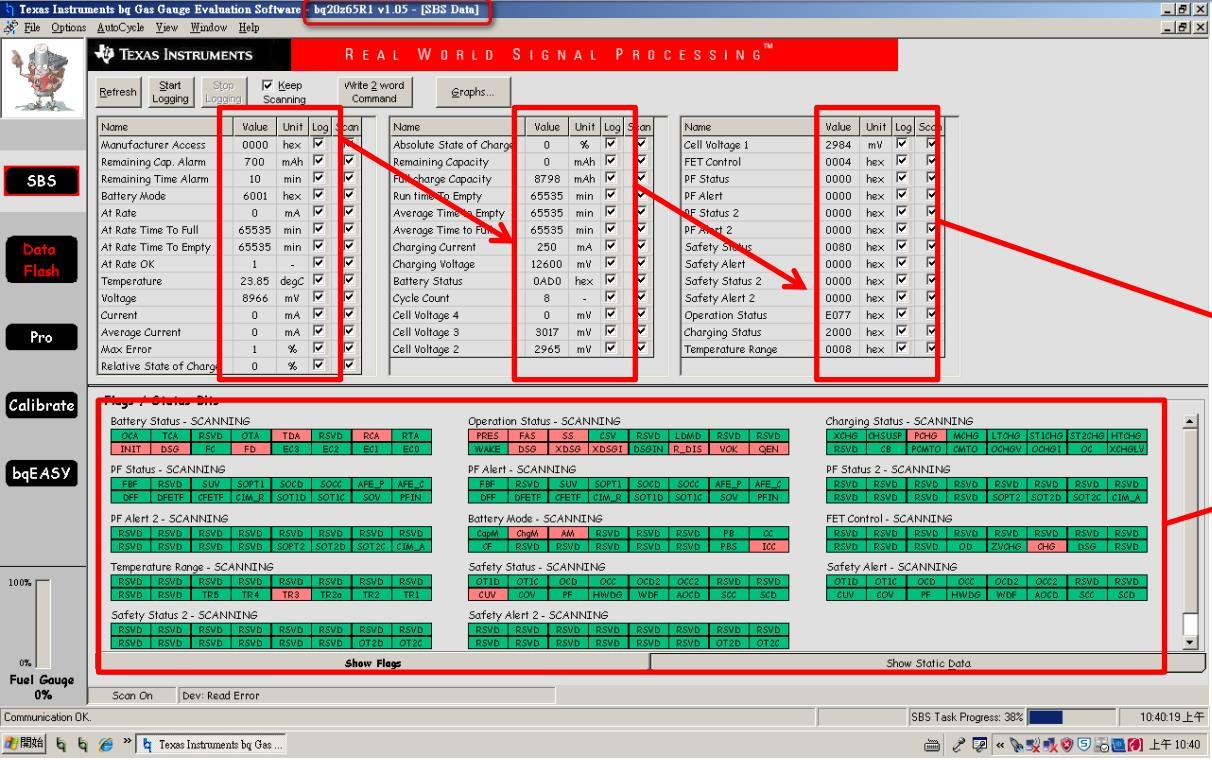Click the CUV flag in Safety Status
Viewport: 1212px width, 760px height.
point(487,594)
